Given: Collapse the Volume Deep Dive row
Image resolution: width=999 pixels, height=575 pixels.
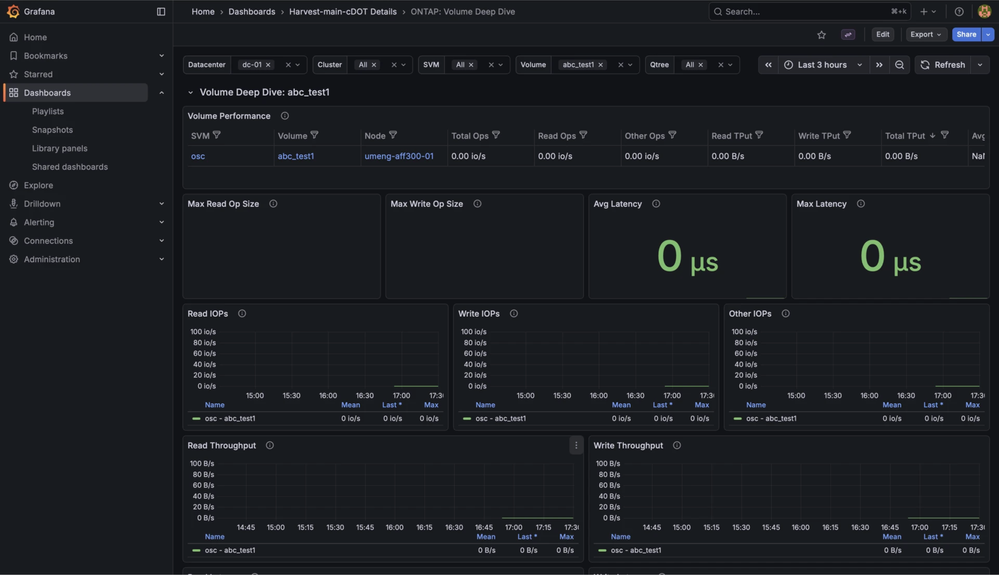Looking at the screenshot, I should point(190,92).
